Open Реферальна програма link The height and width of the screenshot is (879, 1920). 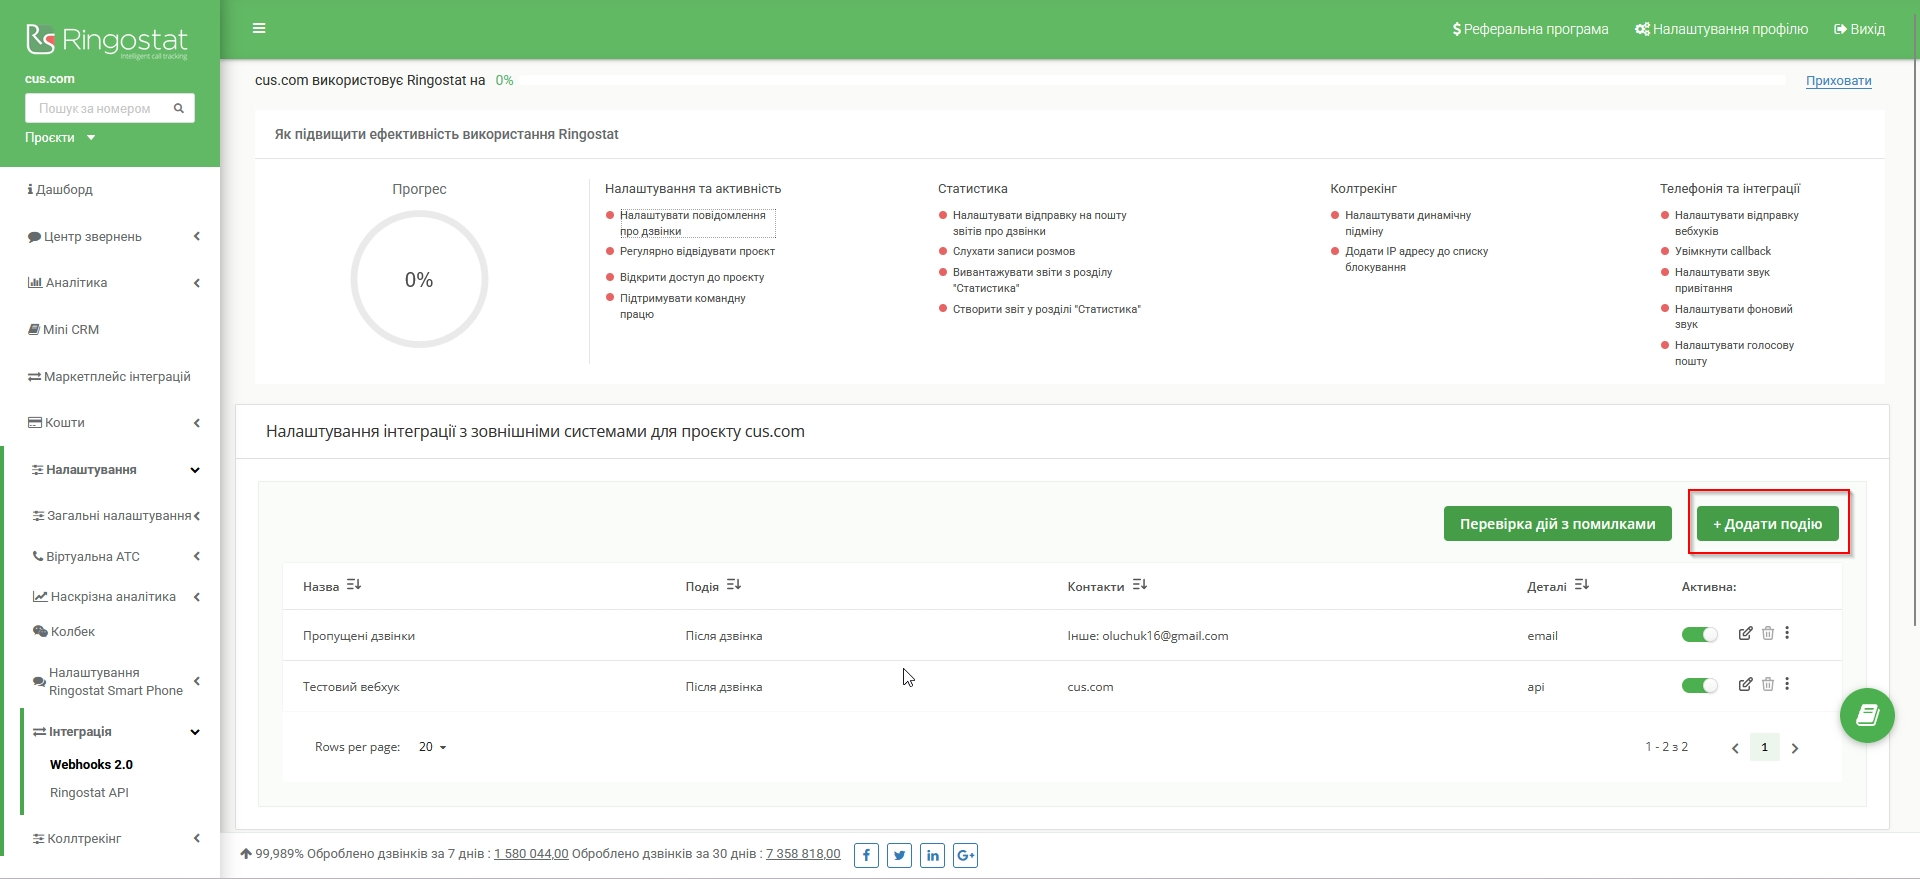[x=1530, y=29]
